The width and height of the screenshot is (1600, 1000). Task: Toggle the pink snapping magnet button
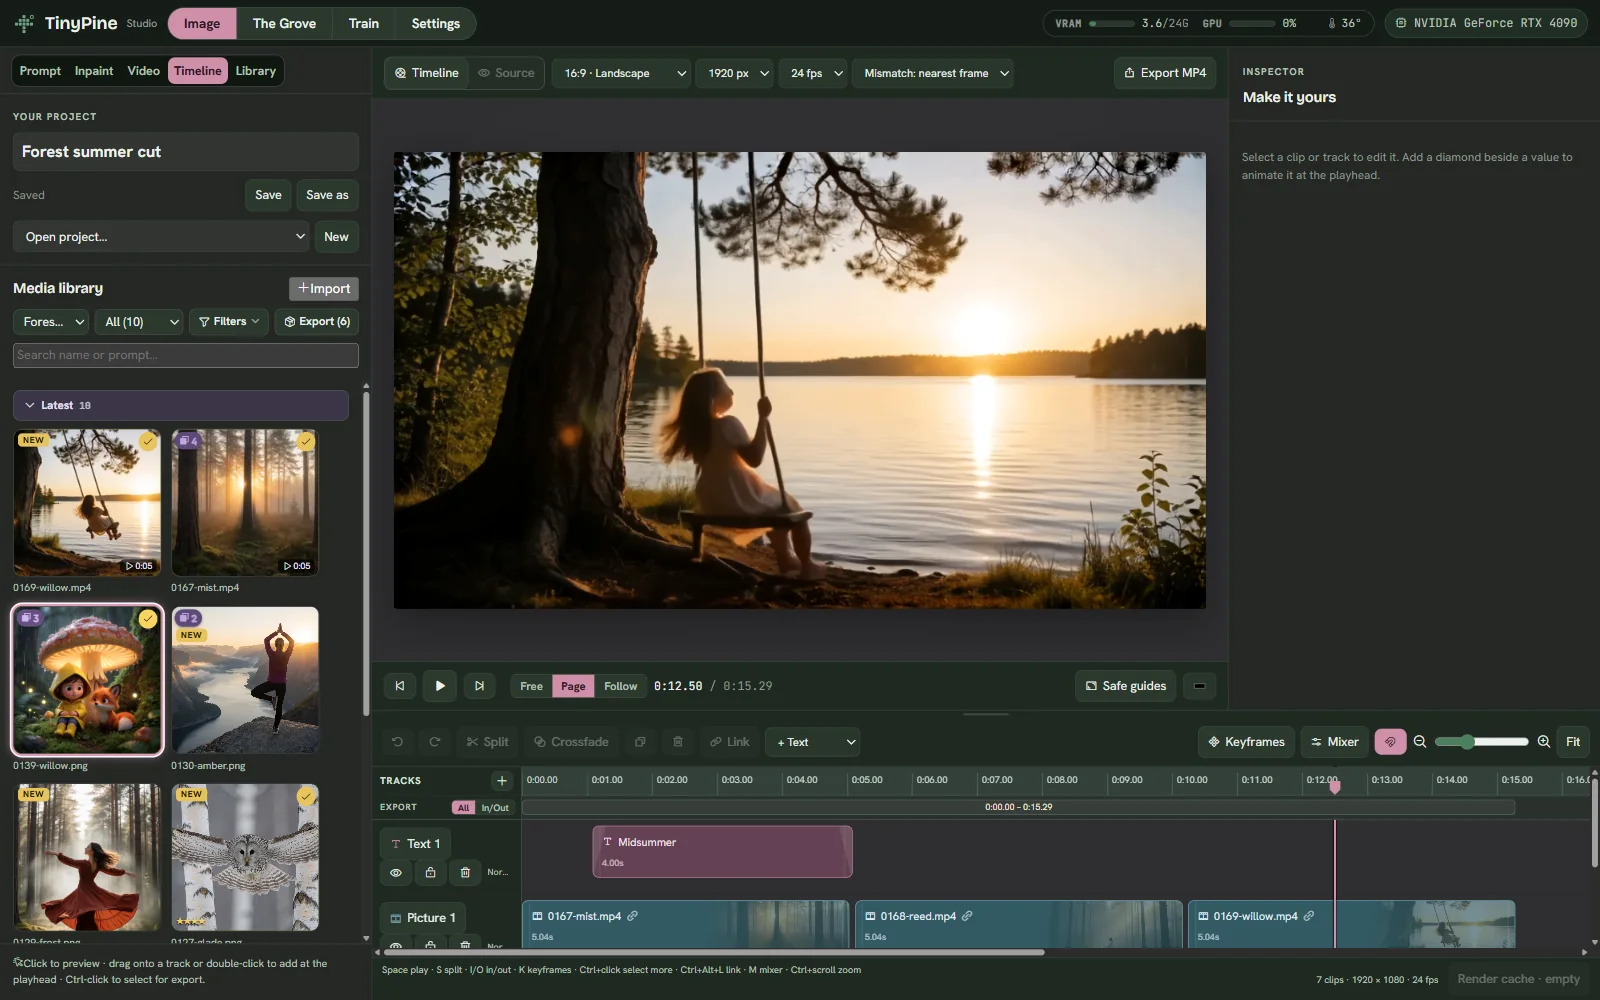(x=1390, y=742)
